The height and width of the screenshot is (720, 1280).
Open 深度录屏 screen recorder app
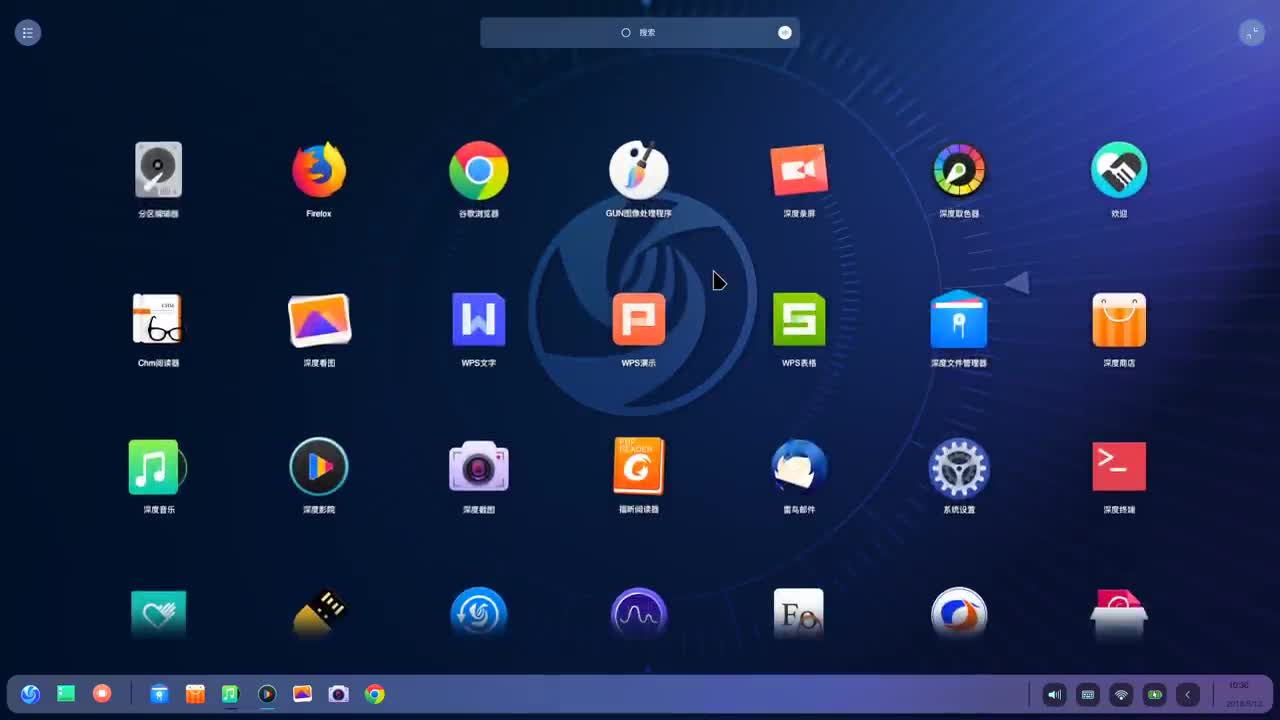click(798, 170)
